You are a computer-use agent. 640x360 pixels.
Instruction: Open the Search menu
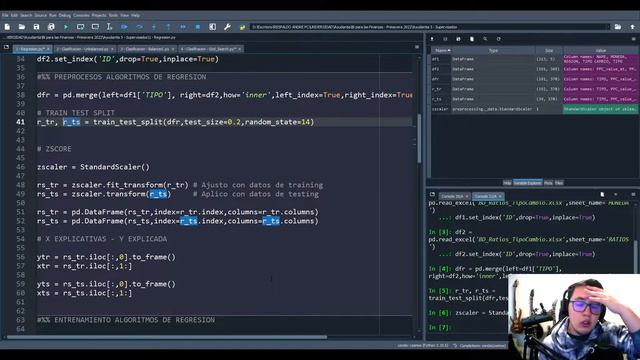point(26,15)
